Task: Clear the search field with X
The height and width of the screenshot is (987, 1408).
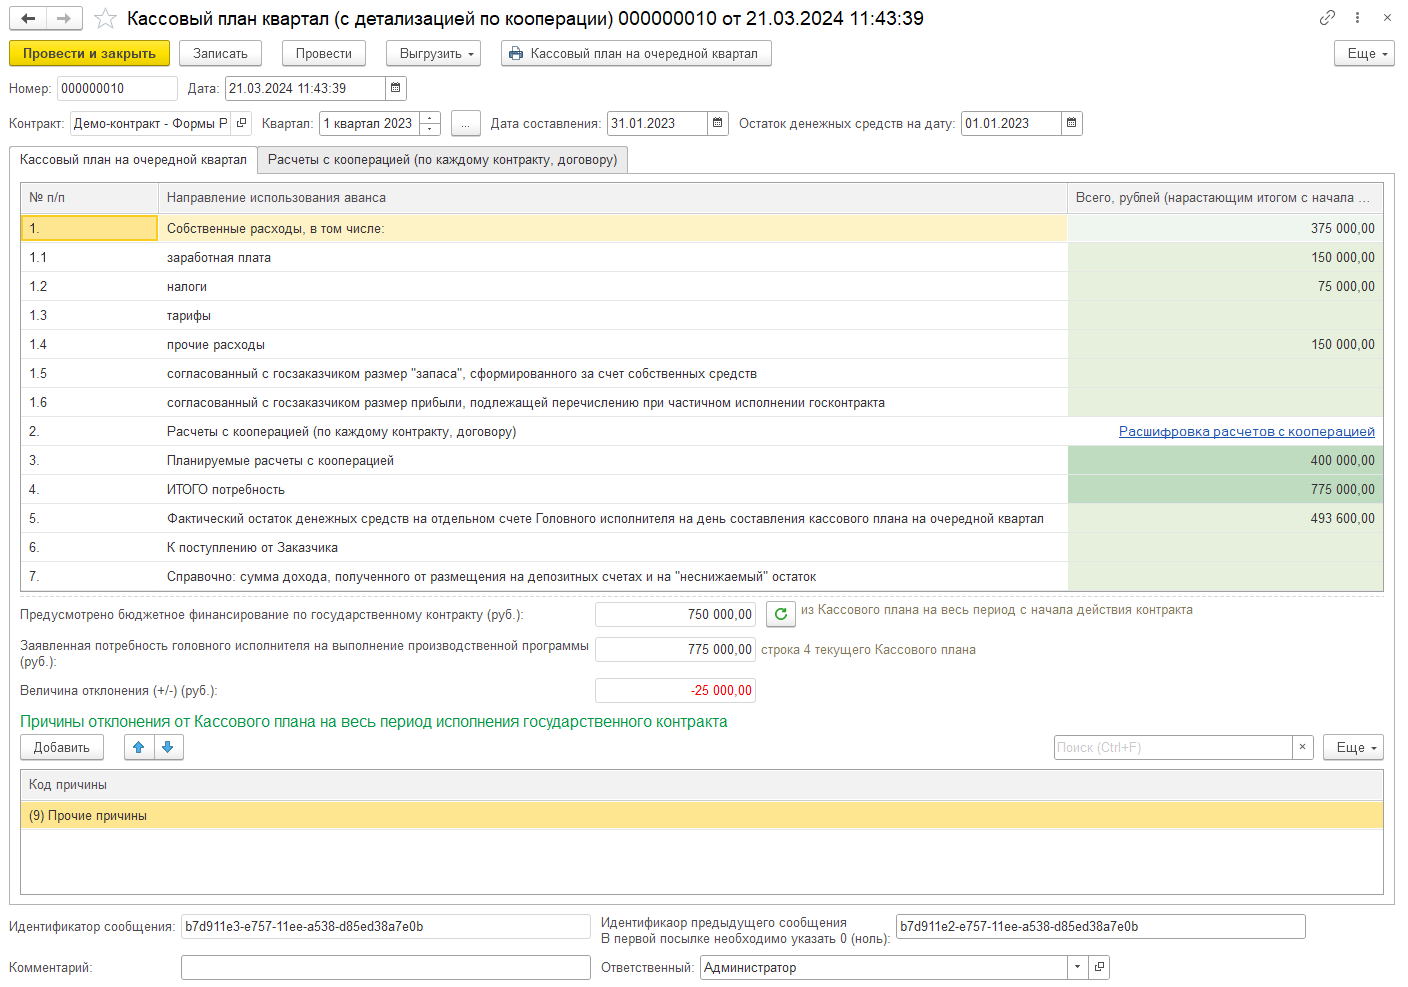Action: [1302, 747]
